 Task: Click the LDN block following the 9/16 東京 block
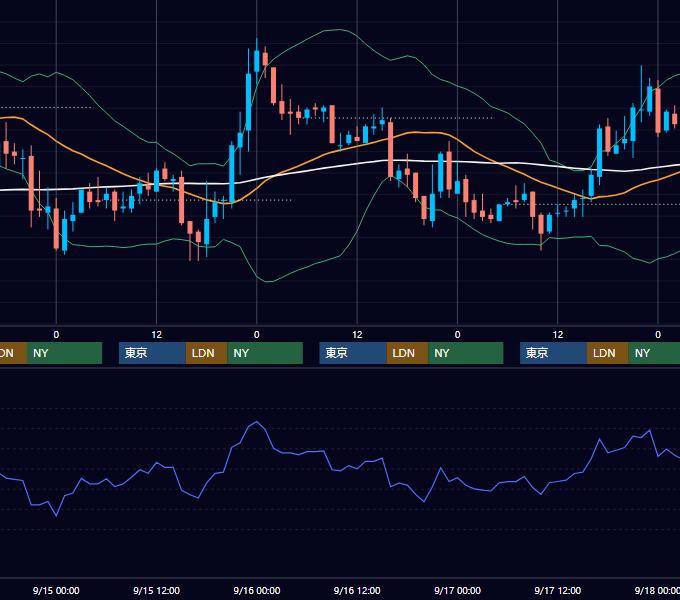click(x=407, y=353)
